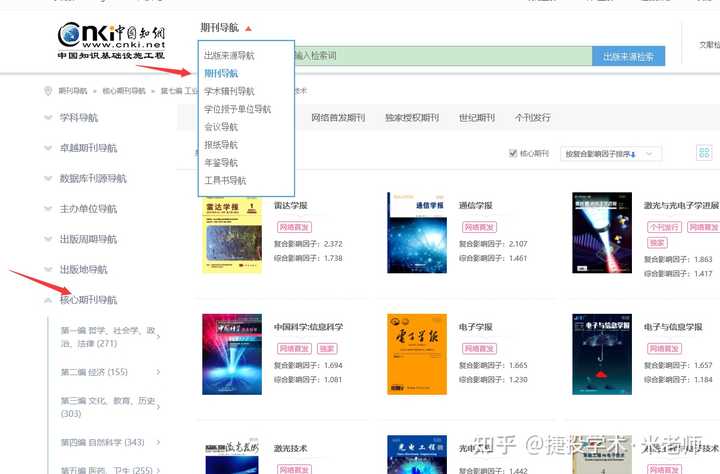Viewport: 720px width, 474px height.
Task: Click 复合影响因子: 1.694 value
Action: (x=308, y=365)
